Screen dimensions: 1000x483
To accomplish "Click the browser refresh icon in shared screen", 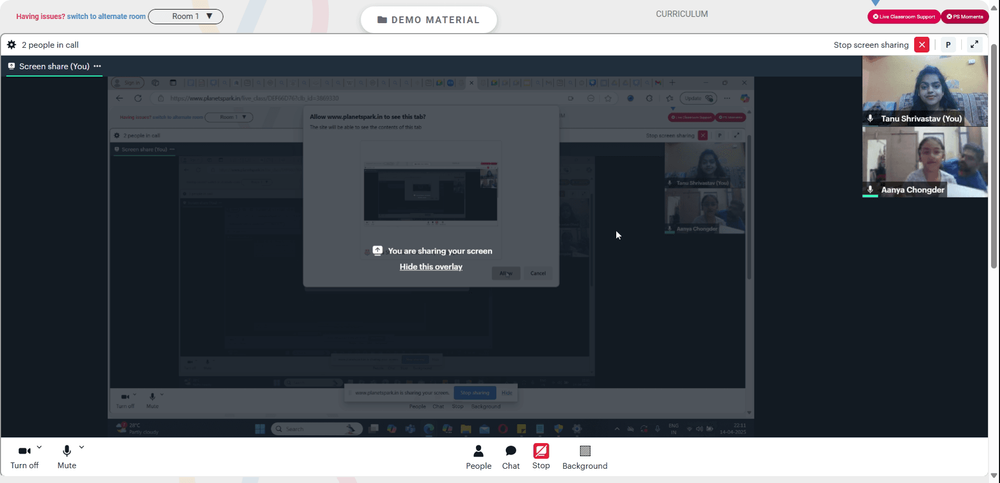I will (138, 98).
